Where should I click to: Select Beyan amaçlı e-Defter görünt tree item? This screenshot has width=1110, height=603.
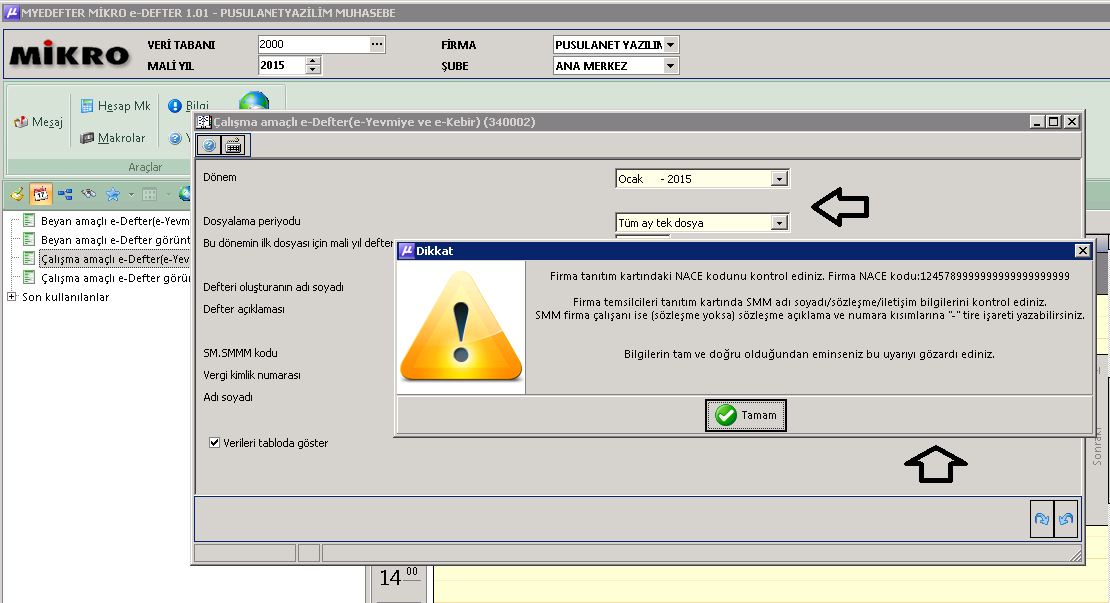(x=115, y=240)
